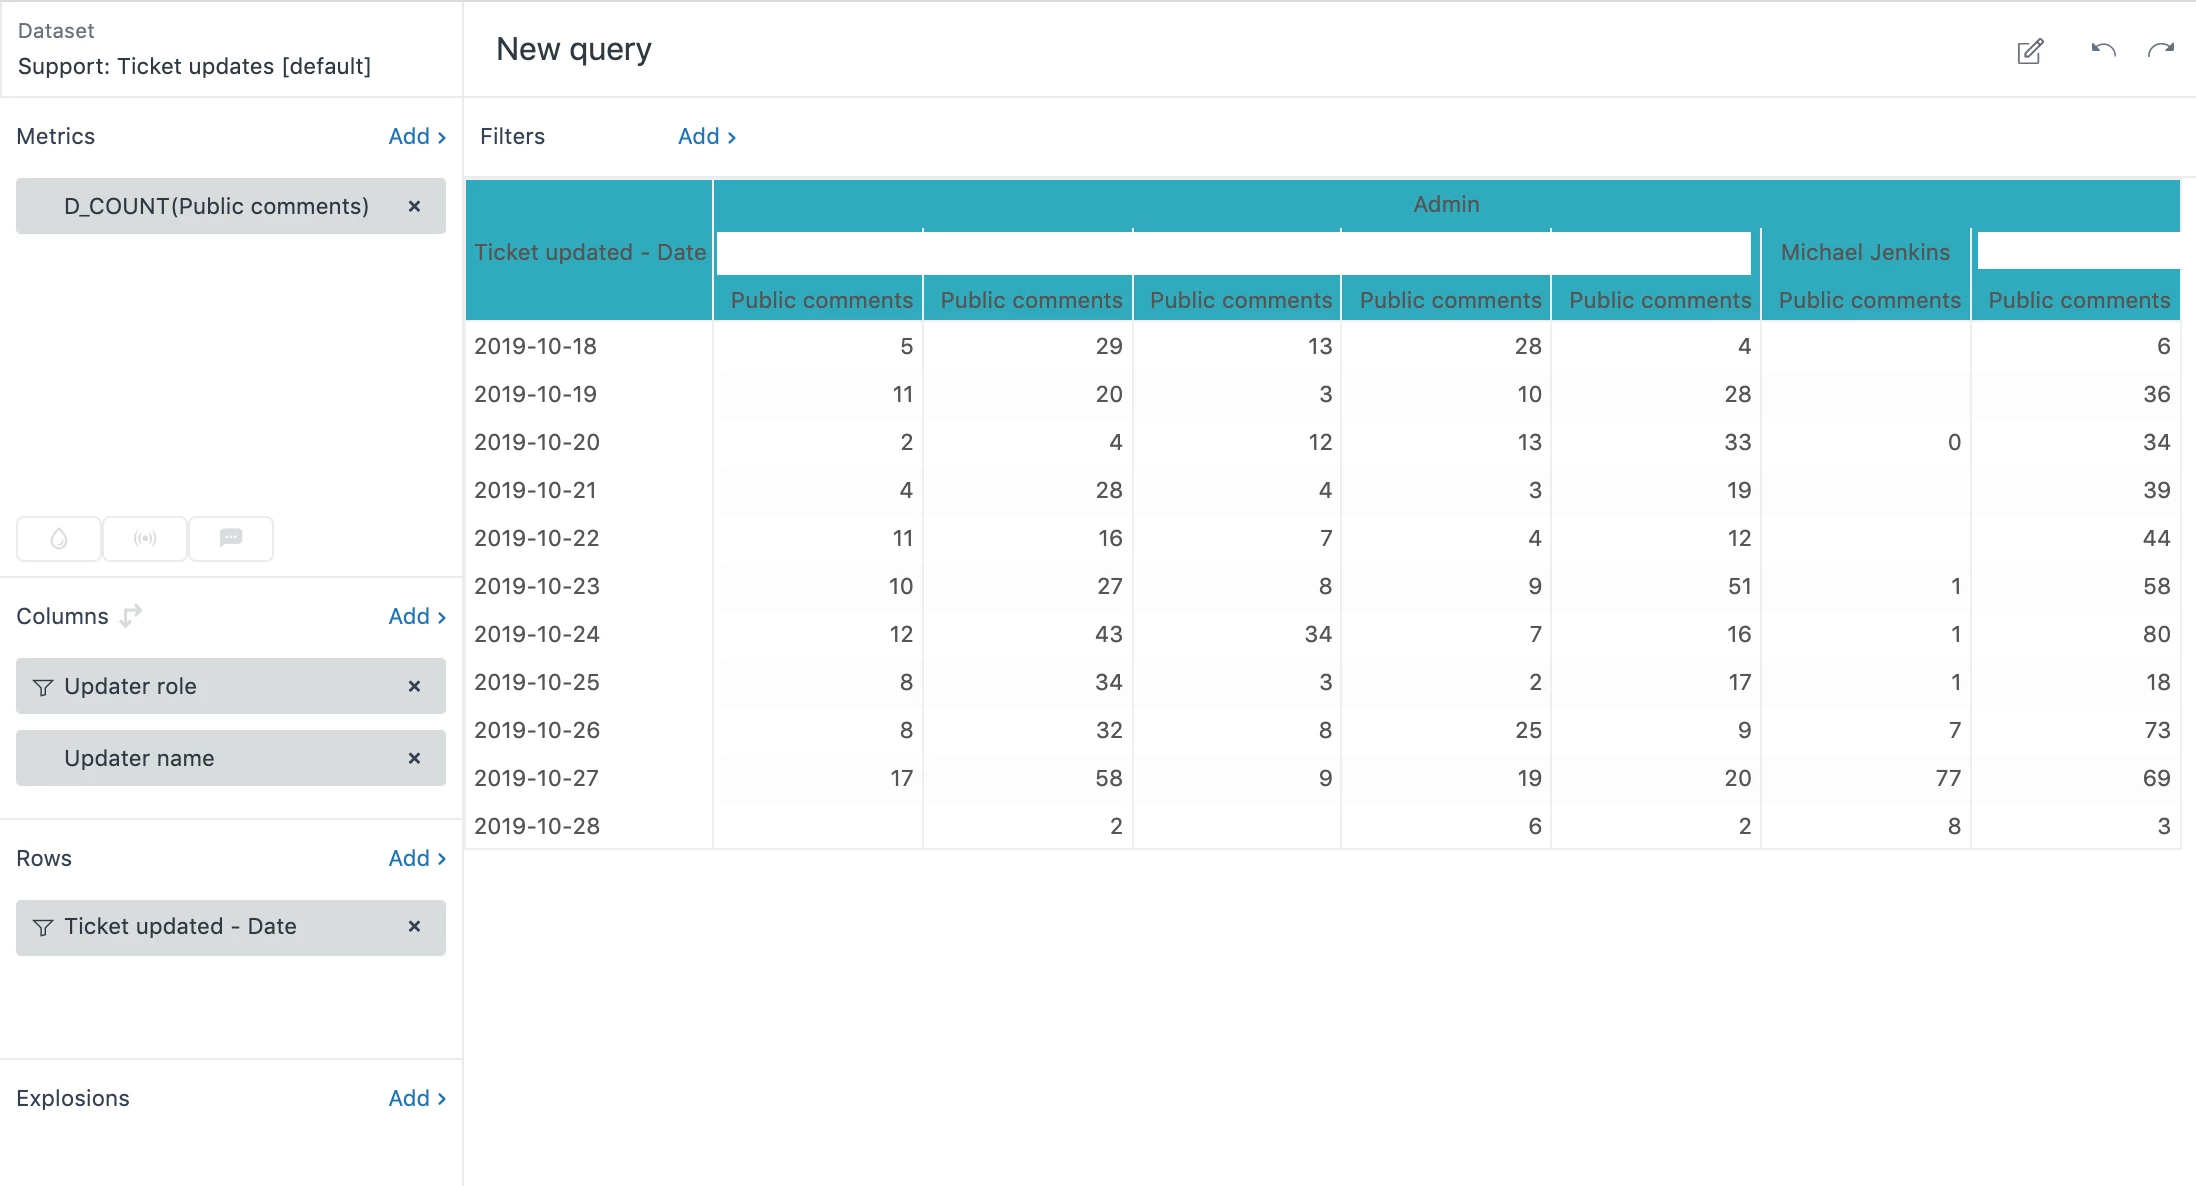Remove Ticket updated - Date row
This screenshot has height=1186, width=2196.
pos(414,926)
